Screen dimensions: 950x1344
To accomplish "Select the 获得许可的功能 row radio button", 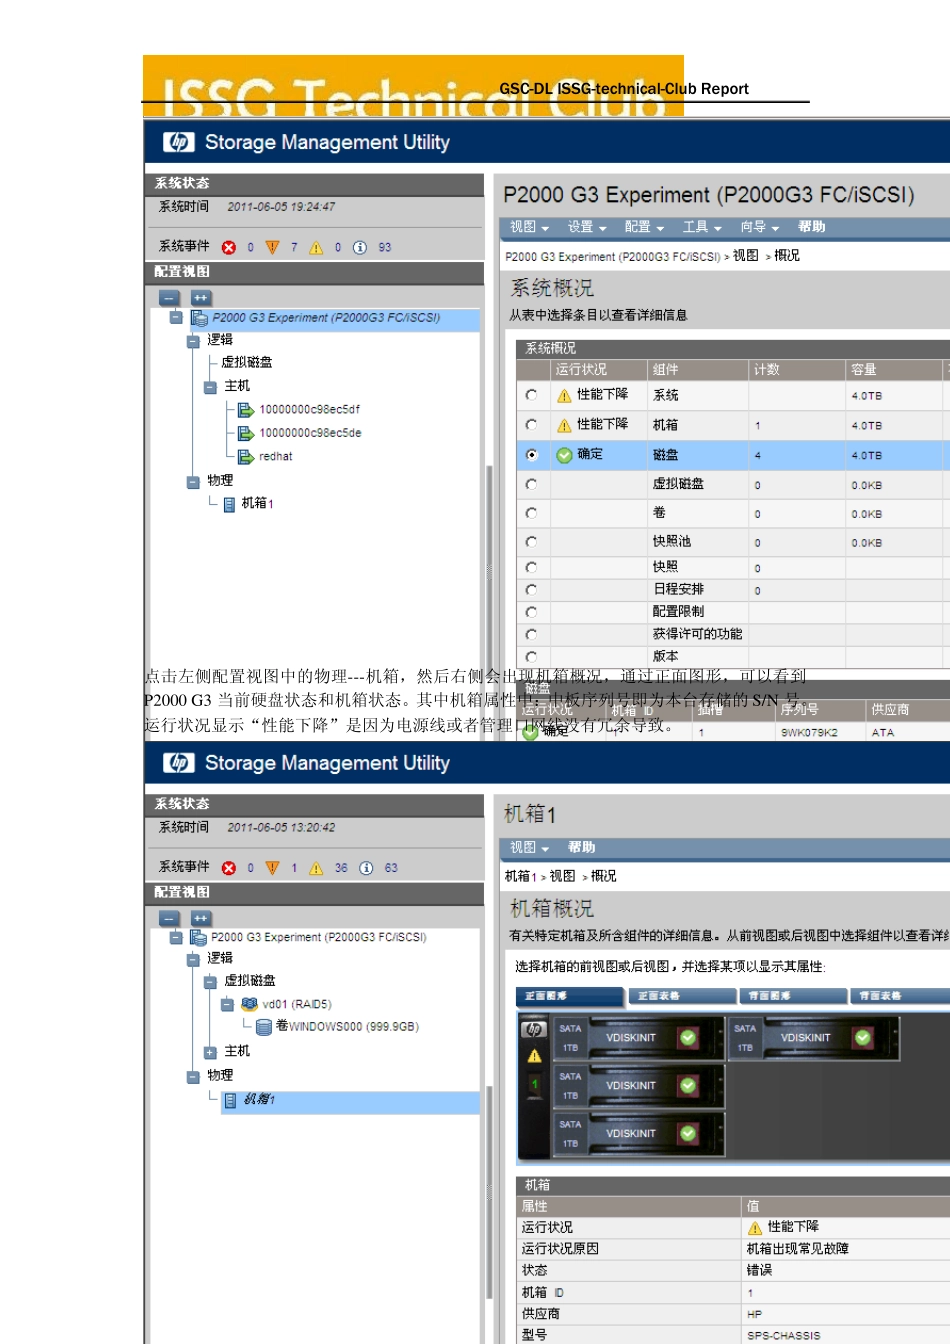I will coord(531,634).
